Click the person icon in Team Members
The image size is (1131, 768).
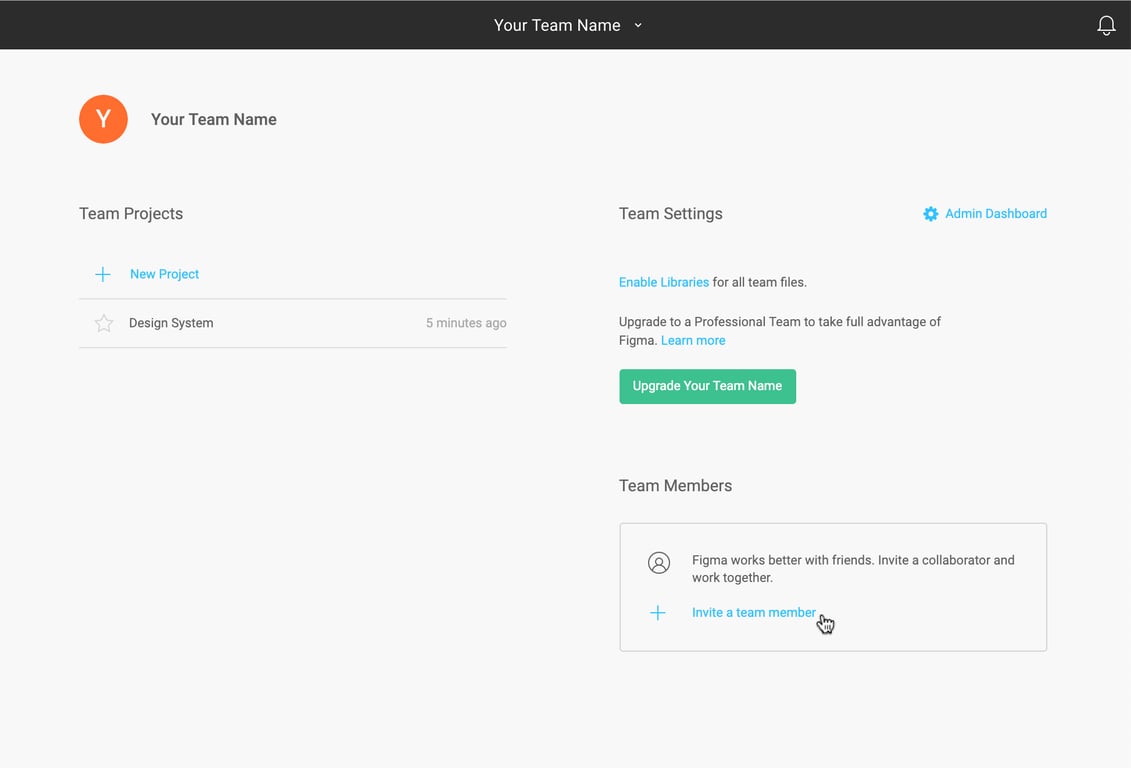pos(658,563)
